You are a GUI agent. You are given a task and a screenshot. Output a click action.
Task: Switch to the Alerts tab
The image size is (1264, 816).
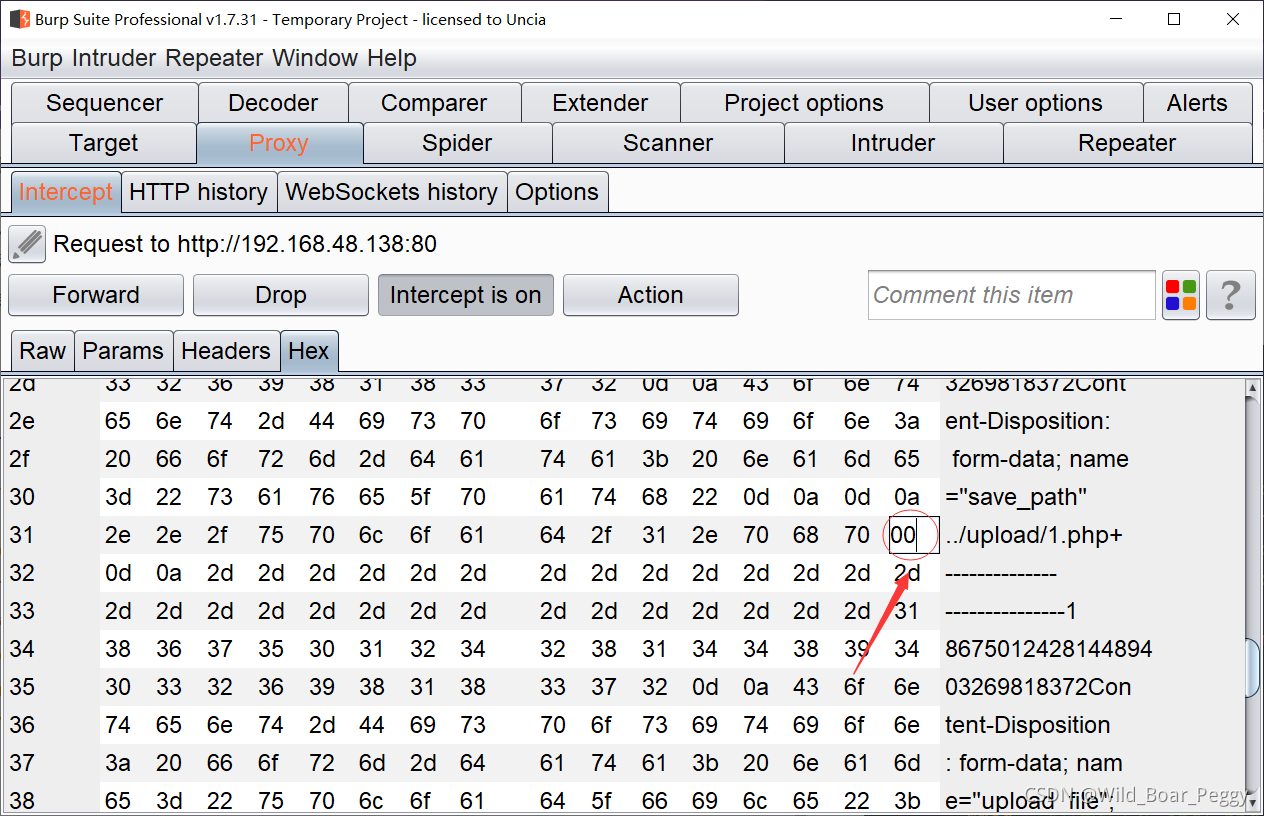(1197, 103)
